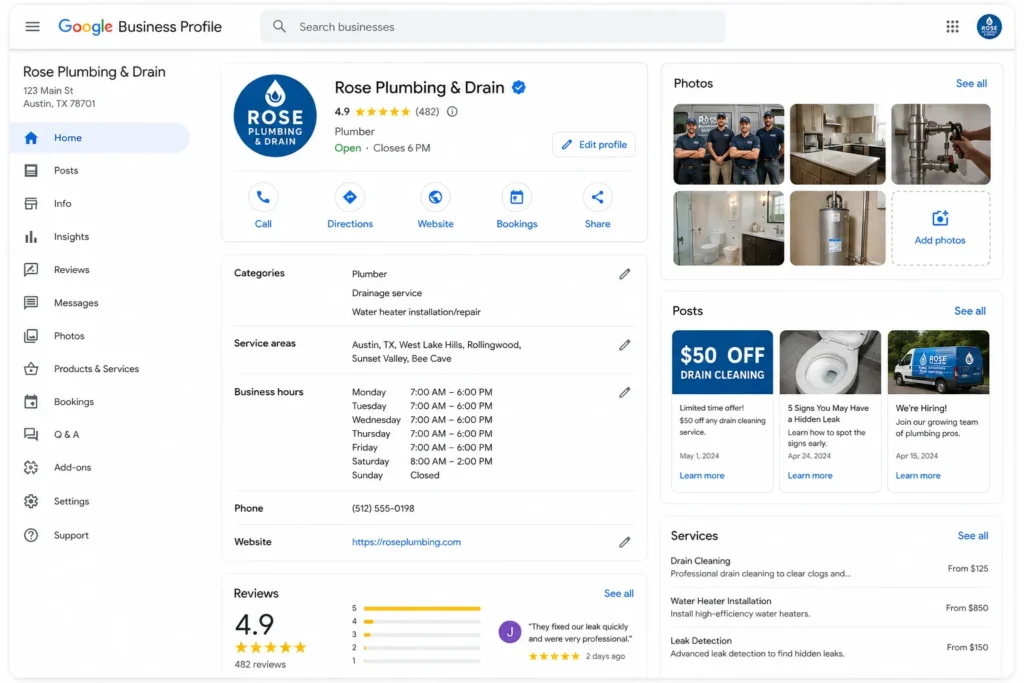
Task: Open the roseplumbing.com website link
Action: point(406,542)
